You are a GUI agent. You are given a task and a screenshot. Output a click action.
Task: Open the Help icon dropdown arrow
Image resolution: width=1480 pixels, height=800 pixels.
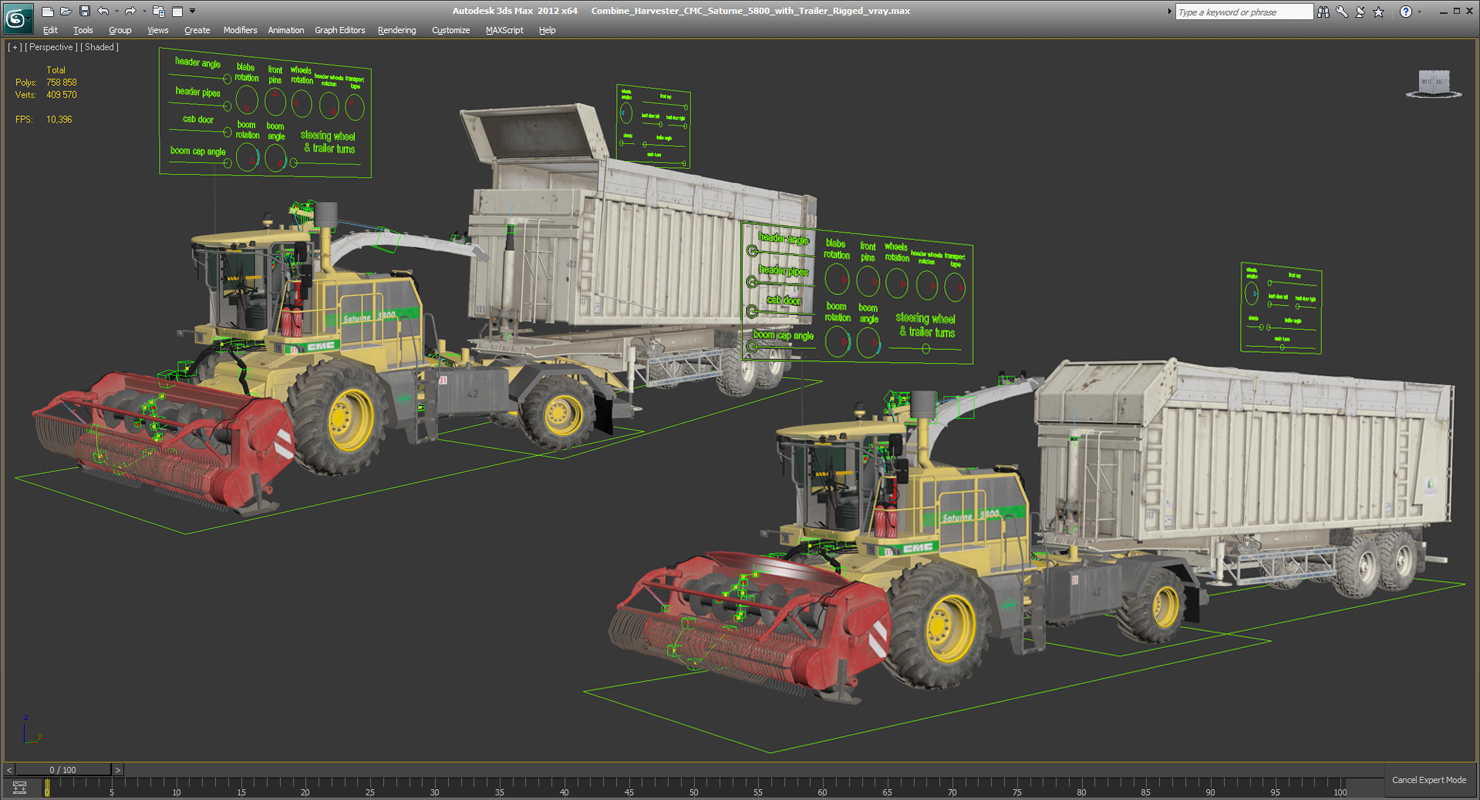pyautogui.click(x=1420, y=12)
